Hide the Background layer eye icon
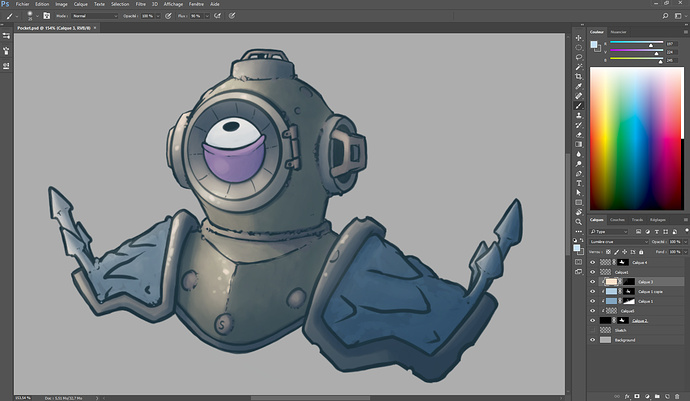This screenshot has width=690, height=401. tap(592, 340)
